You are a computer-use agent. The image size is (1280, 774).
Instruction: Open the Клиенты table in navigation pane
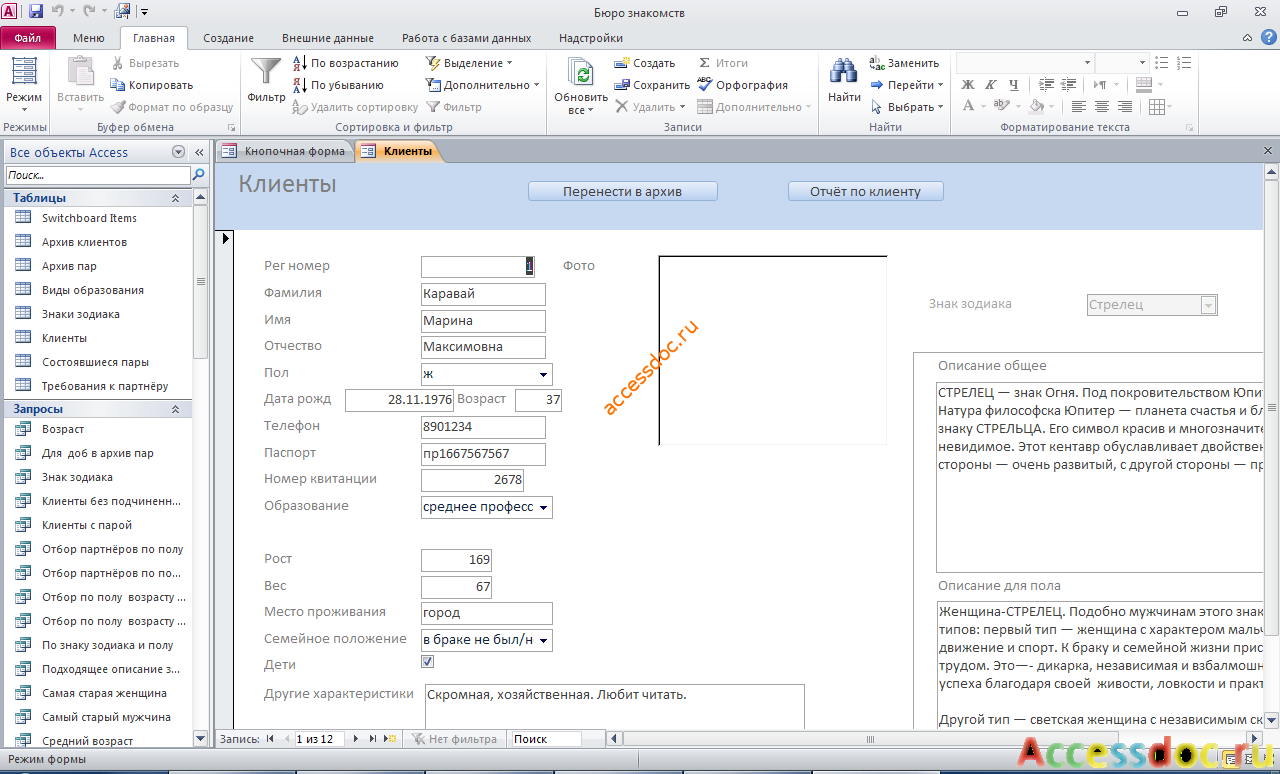tap(64, 338)
